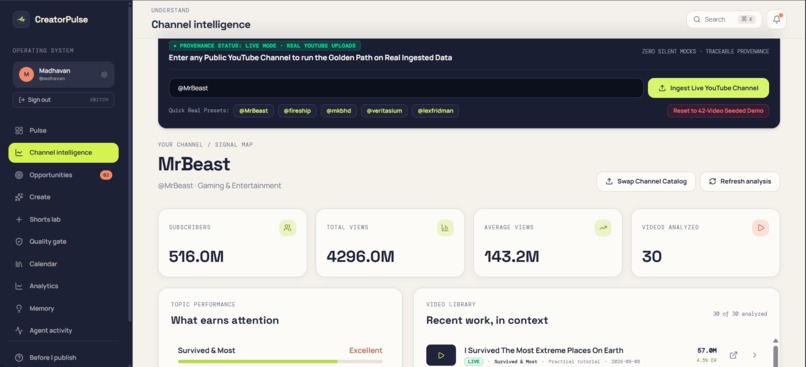
Task: Click the Memory lightbulb icon
Action: [x=19, y=308]
